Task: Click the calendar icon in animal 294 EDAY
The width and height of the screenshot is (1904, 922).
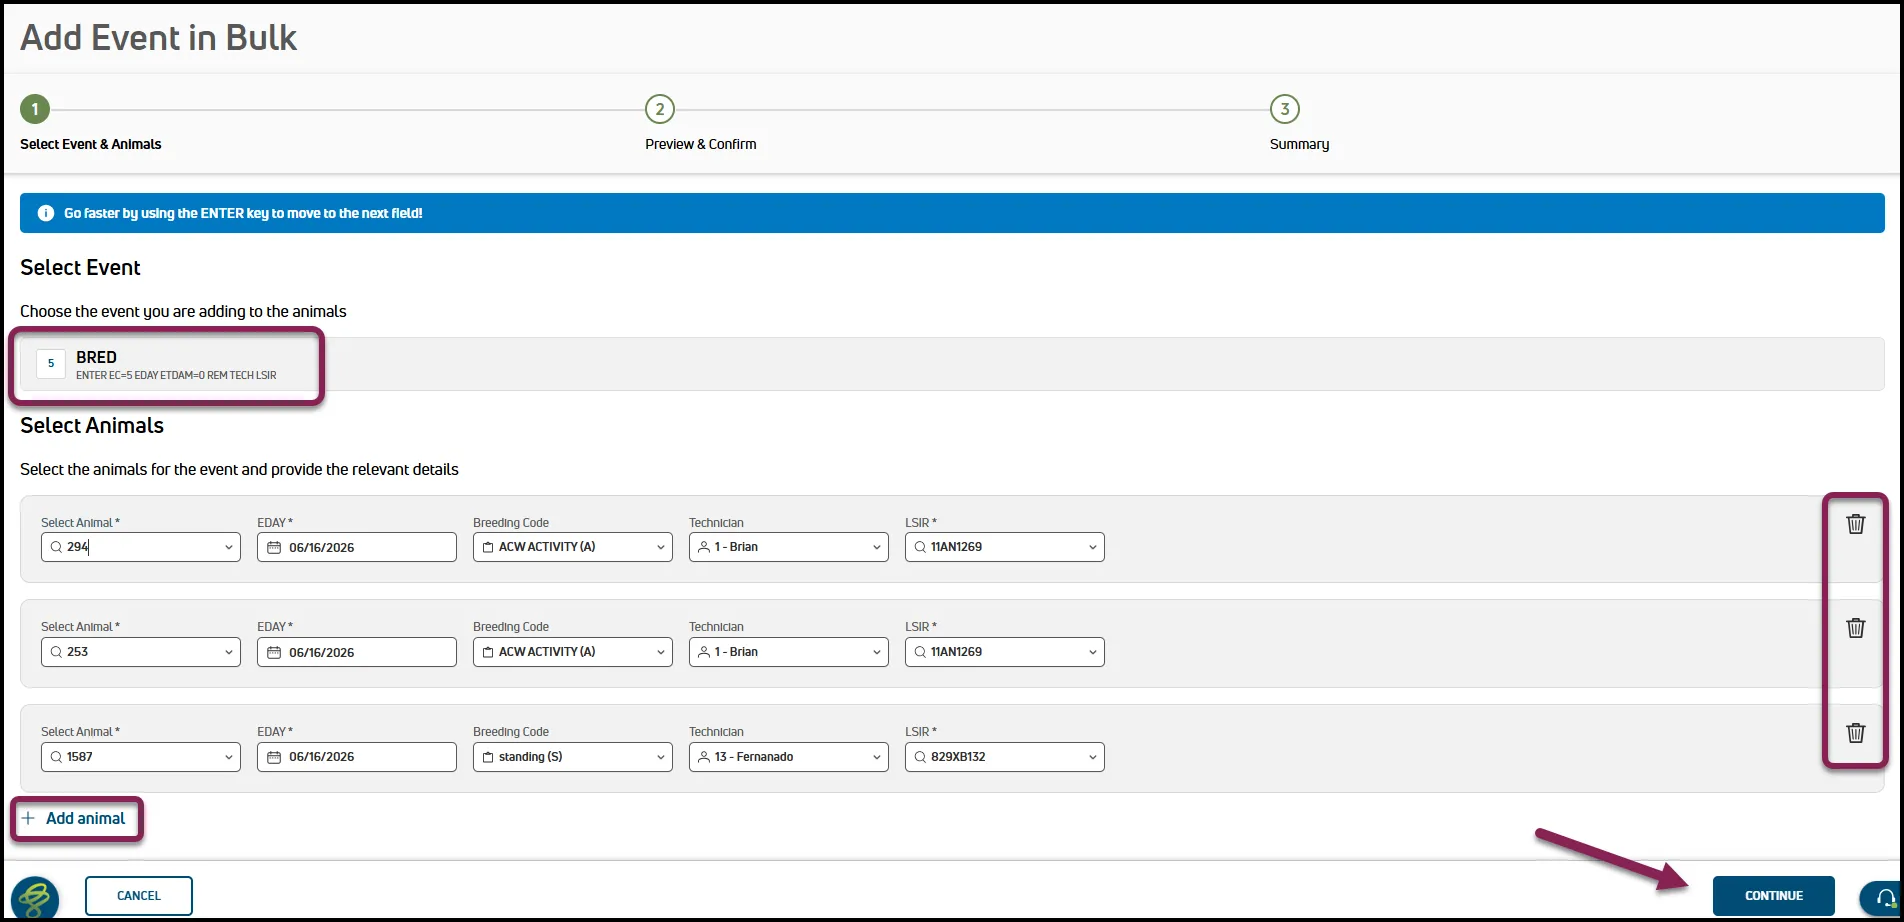Action: click(274, 547)
